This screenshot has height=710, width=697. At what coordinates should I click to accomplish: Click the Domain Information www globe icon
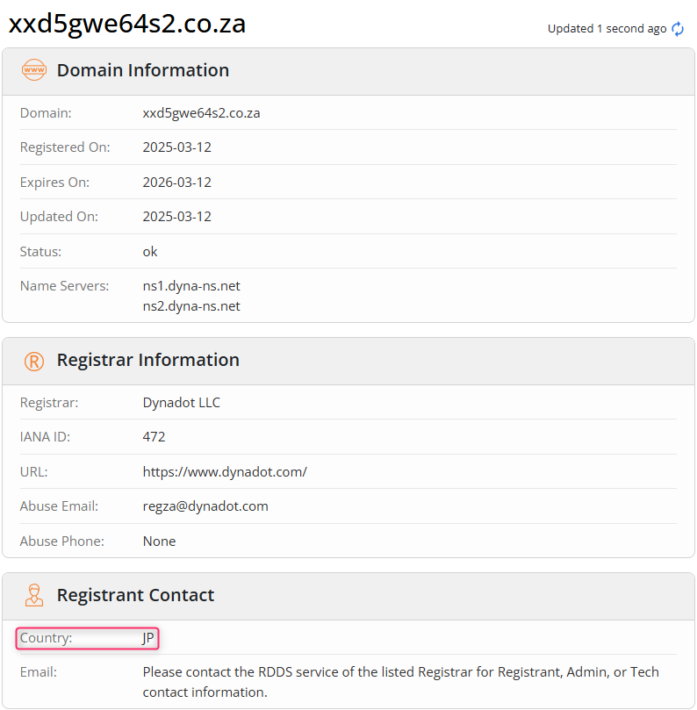[34, 71]
